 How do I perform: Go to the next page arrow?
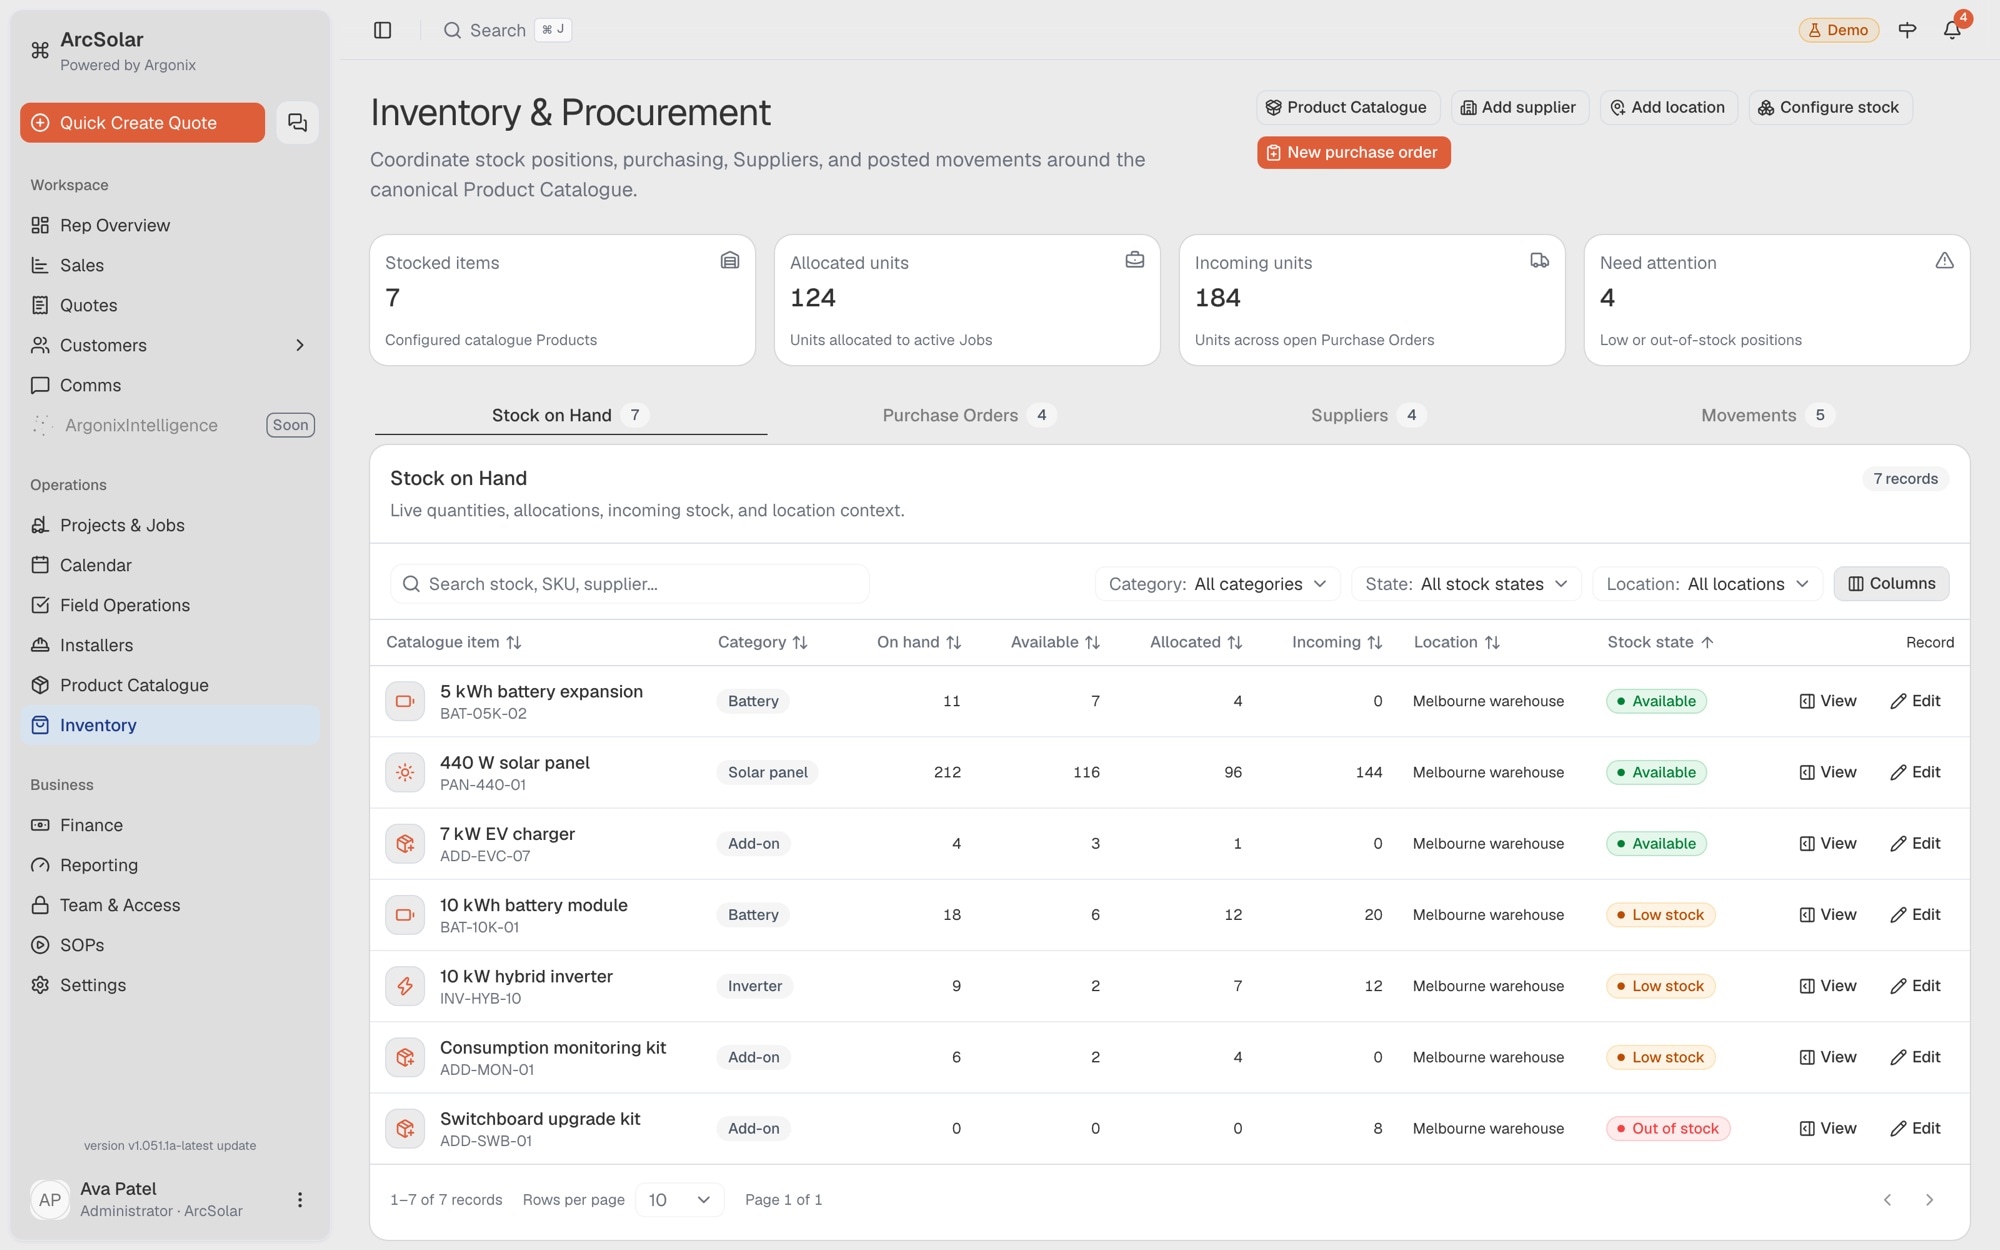(x=1929, y=1199)
